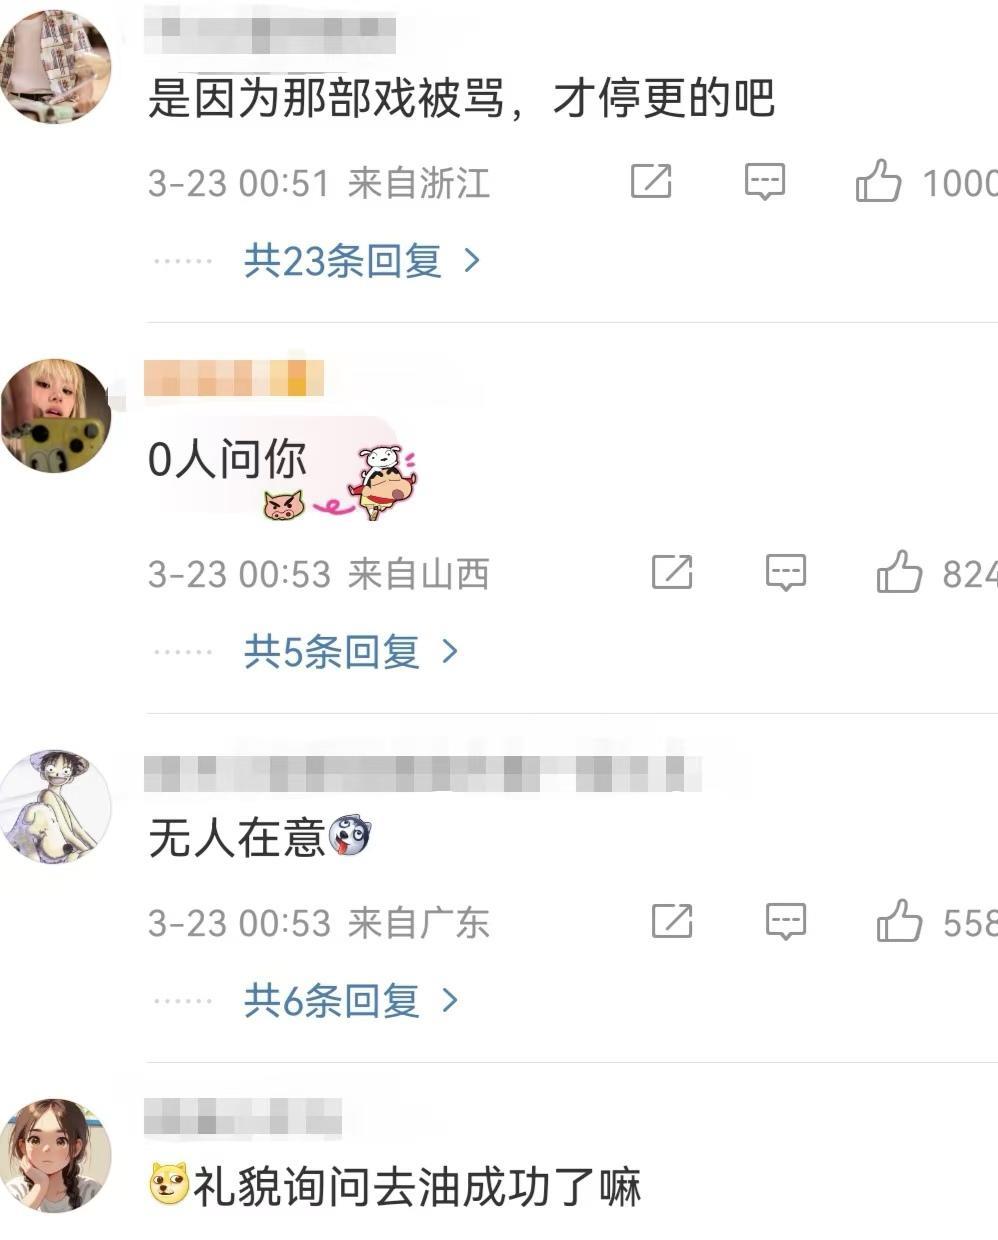This screenshot has width=998, height=1240.
Task: Open the braided girl avatar profile
Action: click(56, 1156)
